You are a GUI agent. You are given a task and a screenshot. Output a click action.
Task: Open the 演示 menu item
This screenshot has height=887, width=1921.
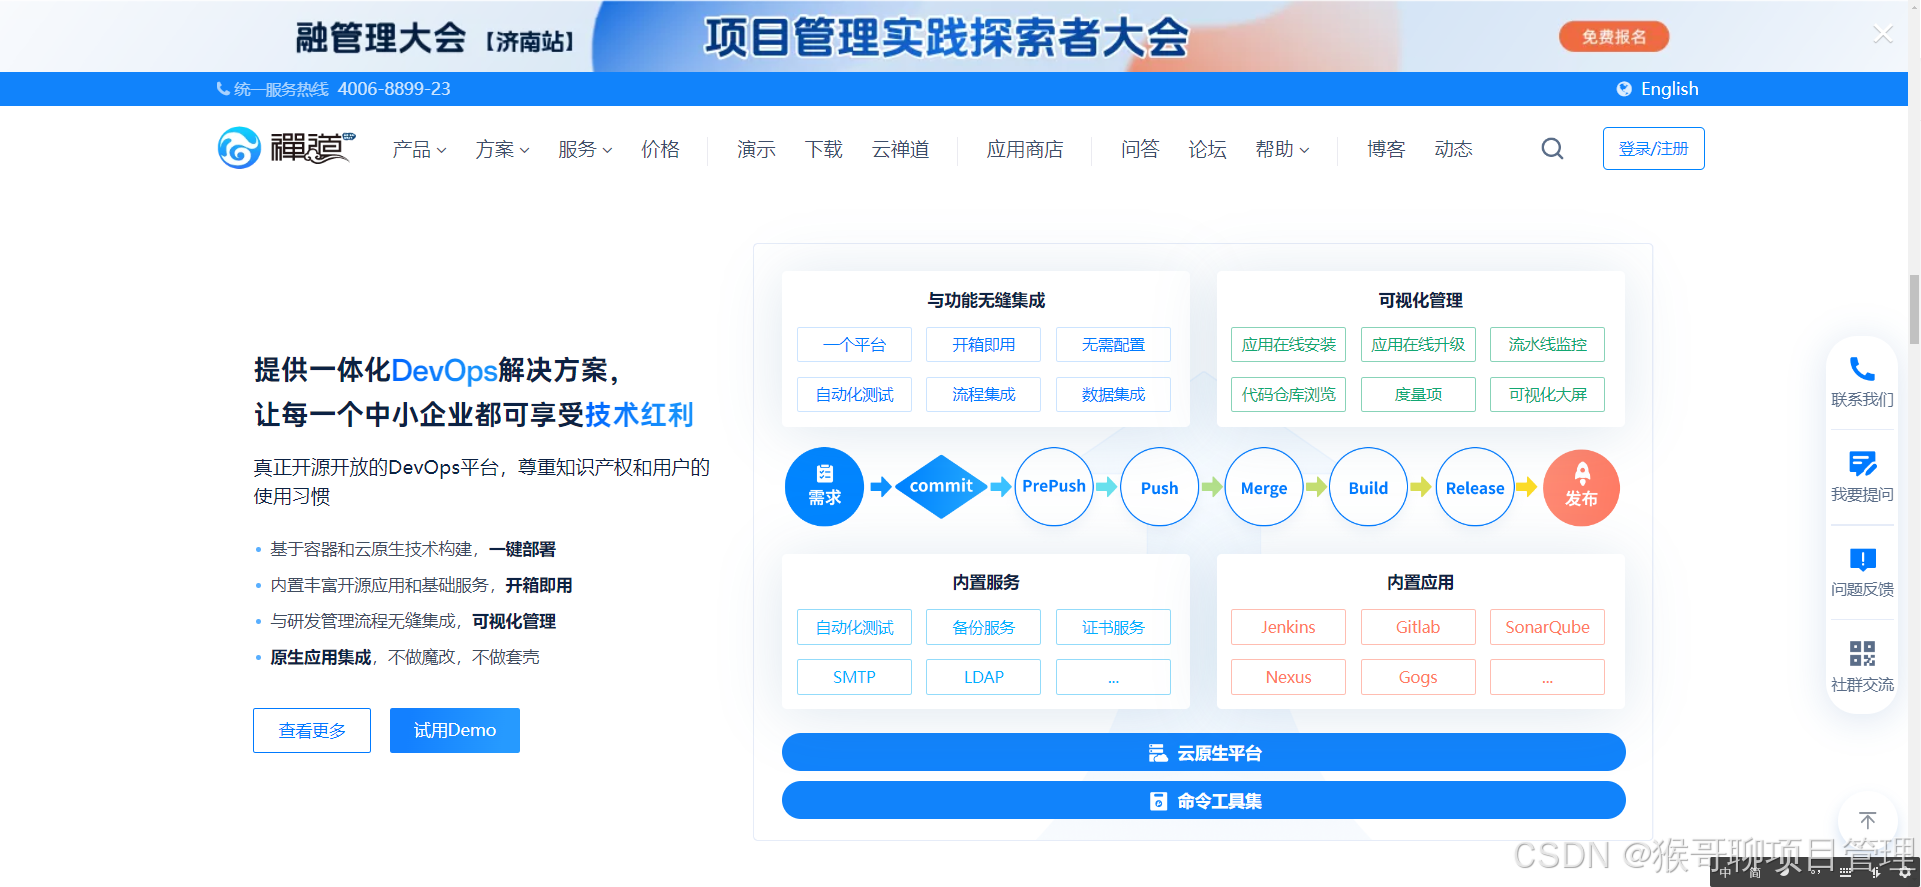756,149
